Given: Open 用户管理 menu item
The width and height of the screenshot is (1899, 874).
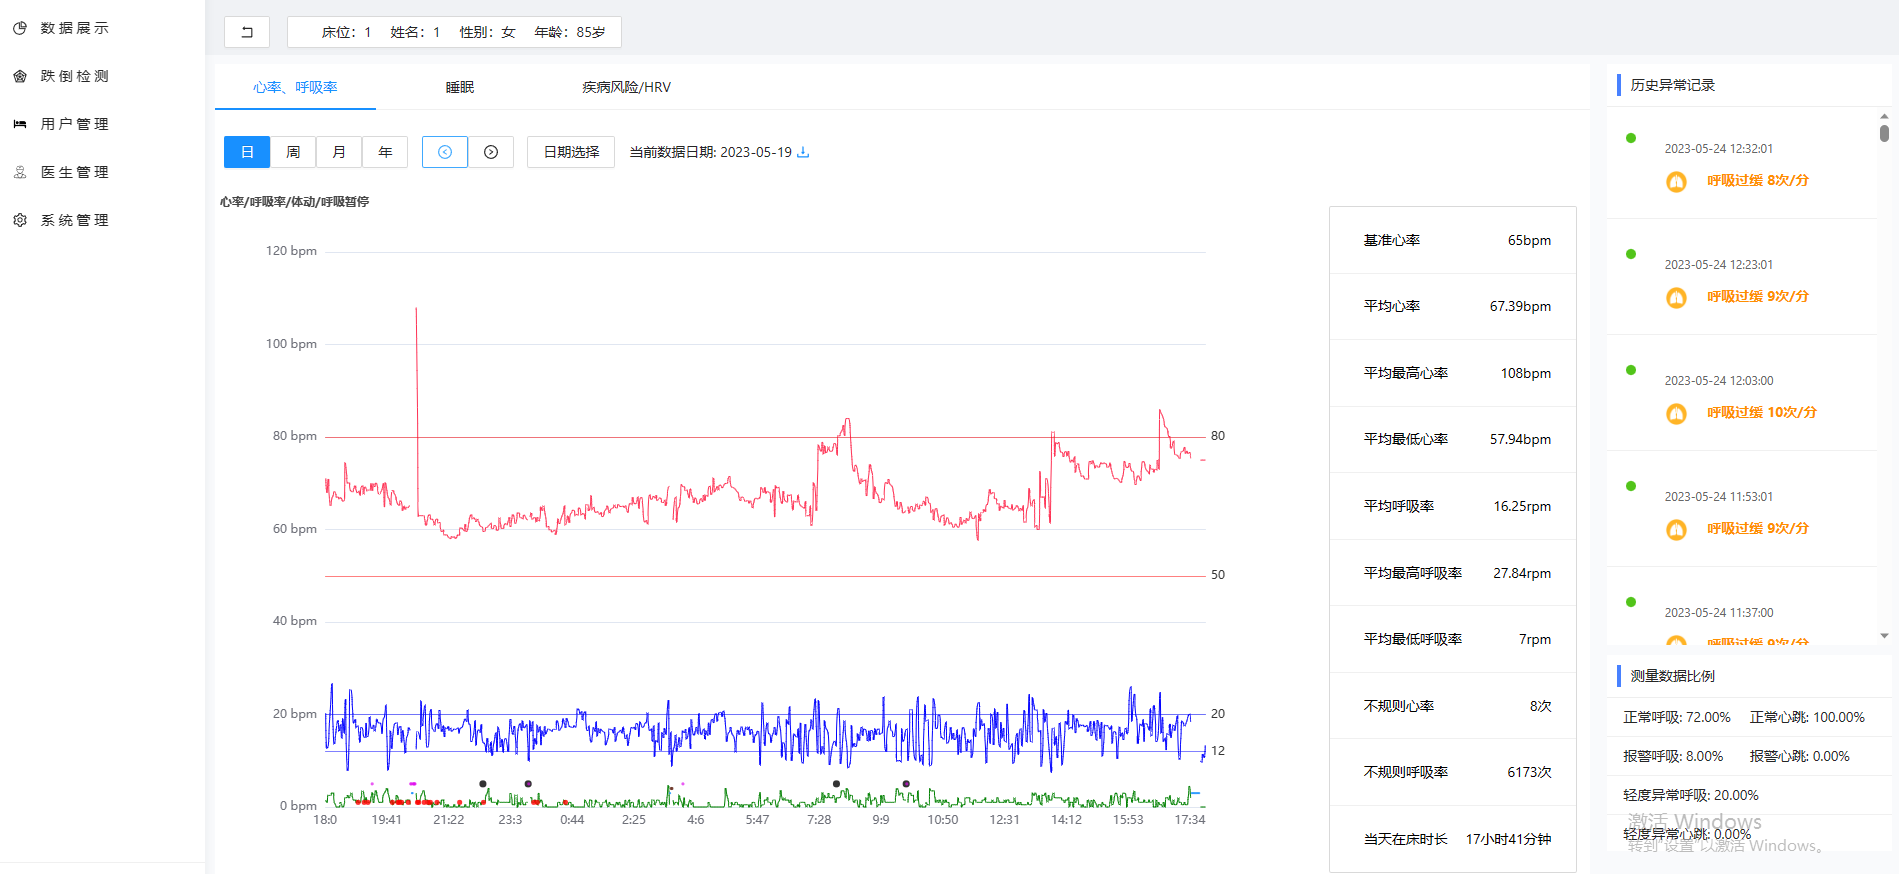Looking at the screenshot, I should coord(75,124).
